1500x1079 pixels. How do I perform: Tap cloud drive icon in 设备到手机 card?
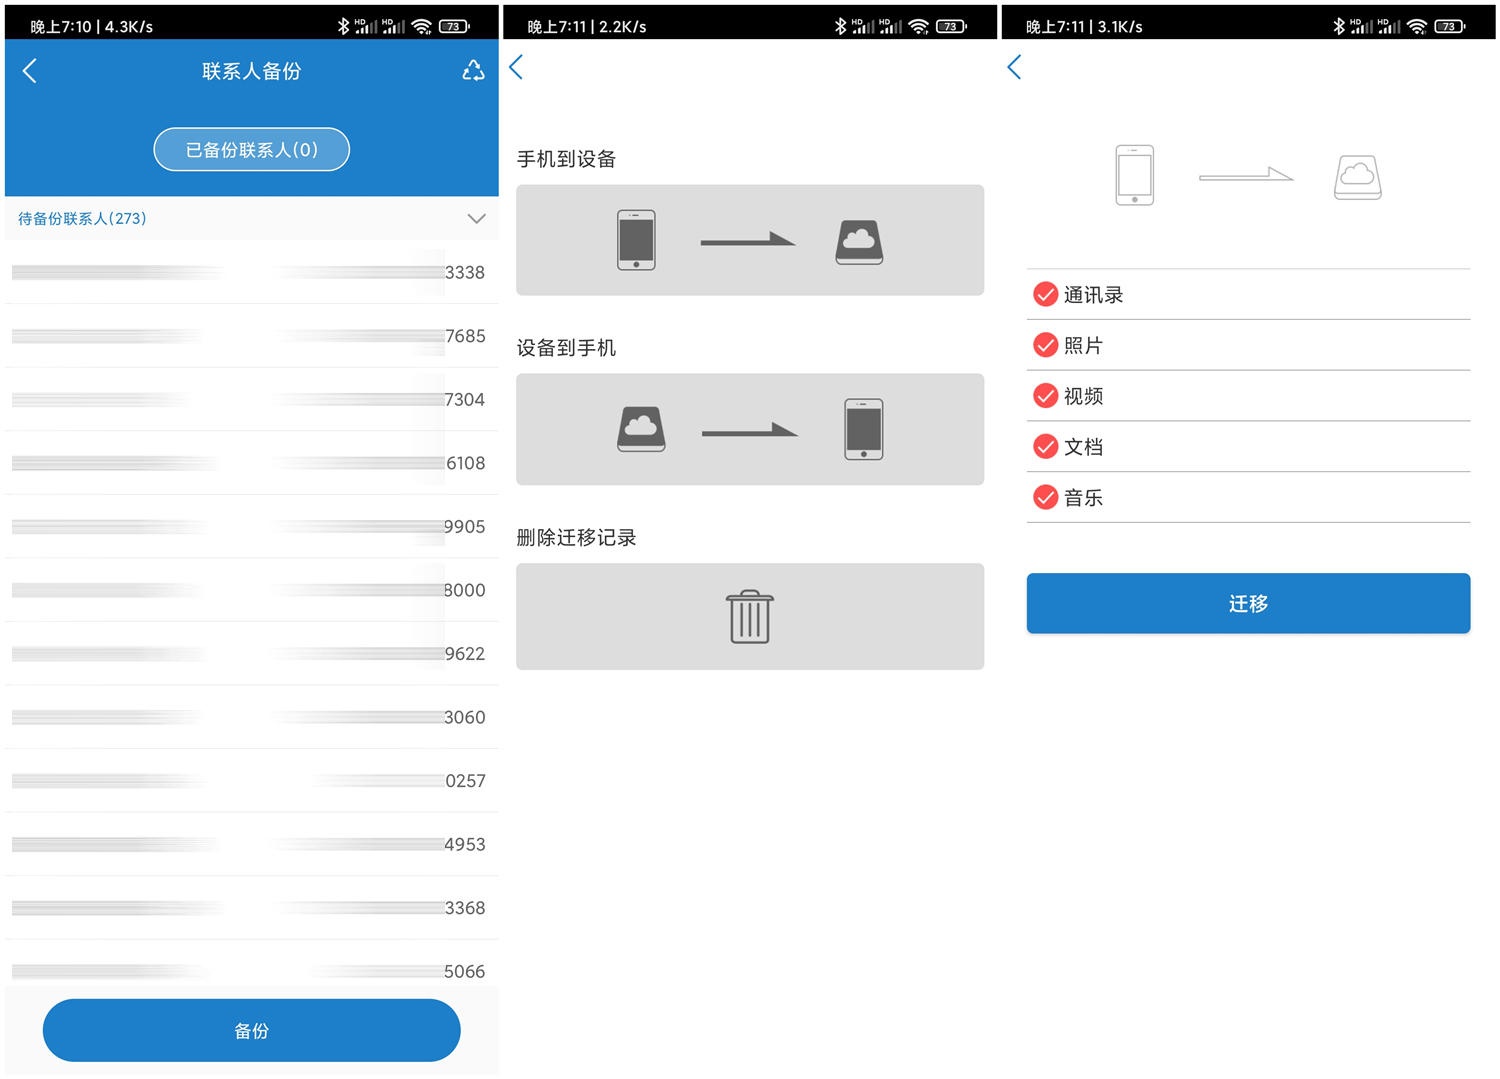(641, 429)
